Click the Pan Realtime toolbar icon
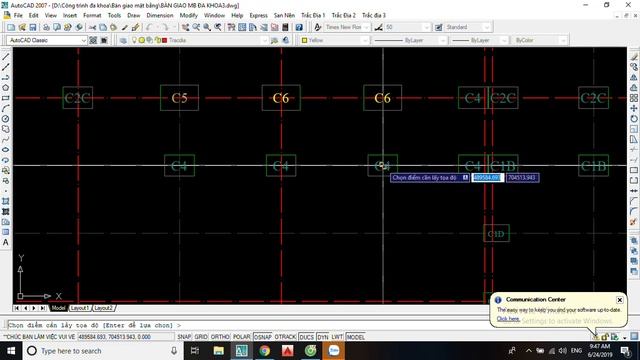This screenshot has height=360, width=640. click(x=185, y=27)
